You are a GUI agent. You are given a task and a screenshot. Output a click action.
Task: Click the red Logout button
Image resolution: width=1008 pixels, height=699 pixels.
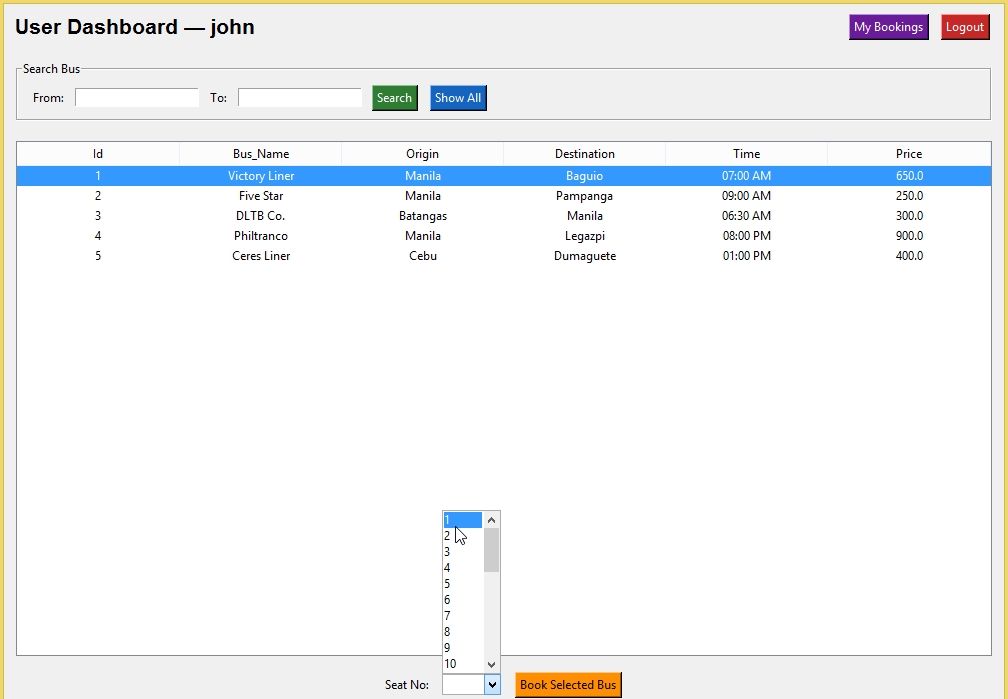coord(964,27)
